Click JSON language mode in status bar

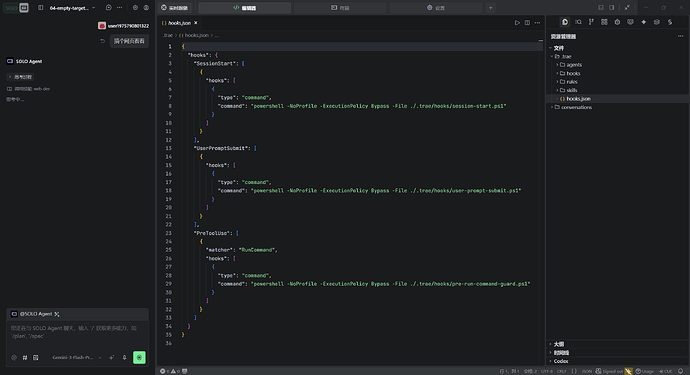click(x=587, y=371)
